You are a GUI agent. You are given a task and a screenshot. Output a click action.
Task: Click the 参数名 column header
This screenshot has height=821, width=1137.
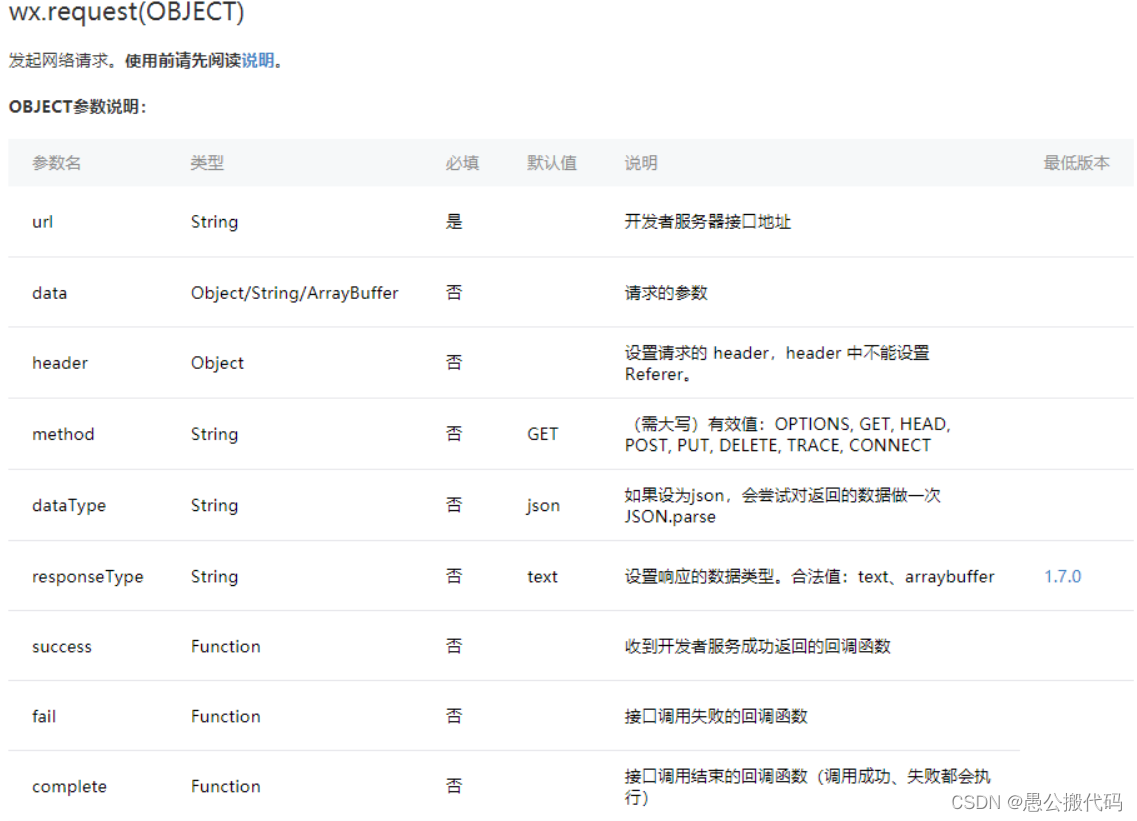(57, 162)
